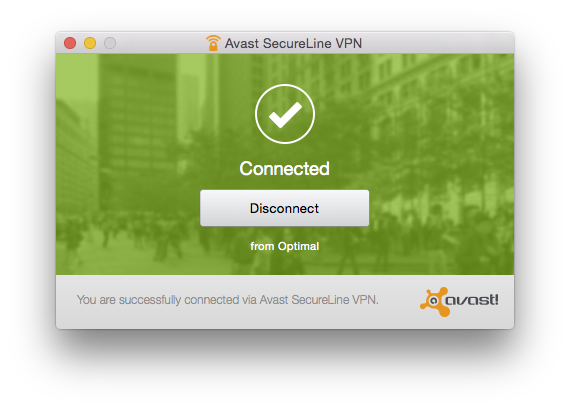Click empty title bar right of title
Screen dimensions: 570x409
pyautogui.click(x=436, y=43)
